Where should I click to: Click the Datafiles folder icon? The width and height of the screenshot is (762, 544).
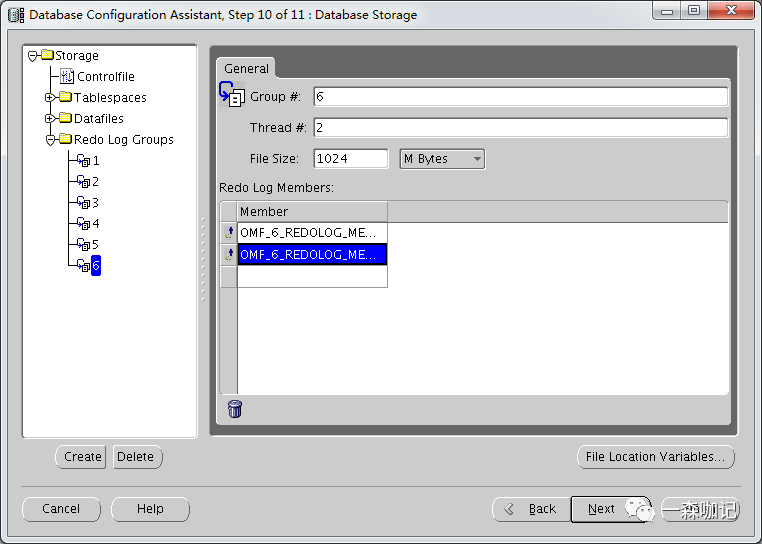66,118
